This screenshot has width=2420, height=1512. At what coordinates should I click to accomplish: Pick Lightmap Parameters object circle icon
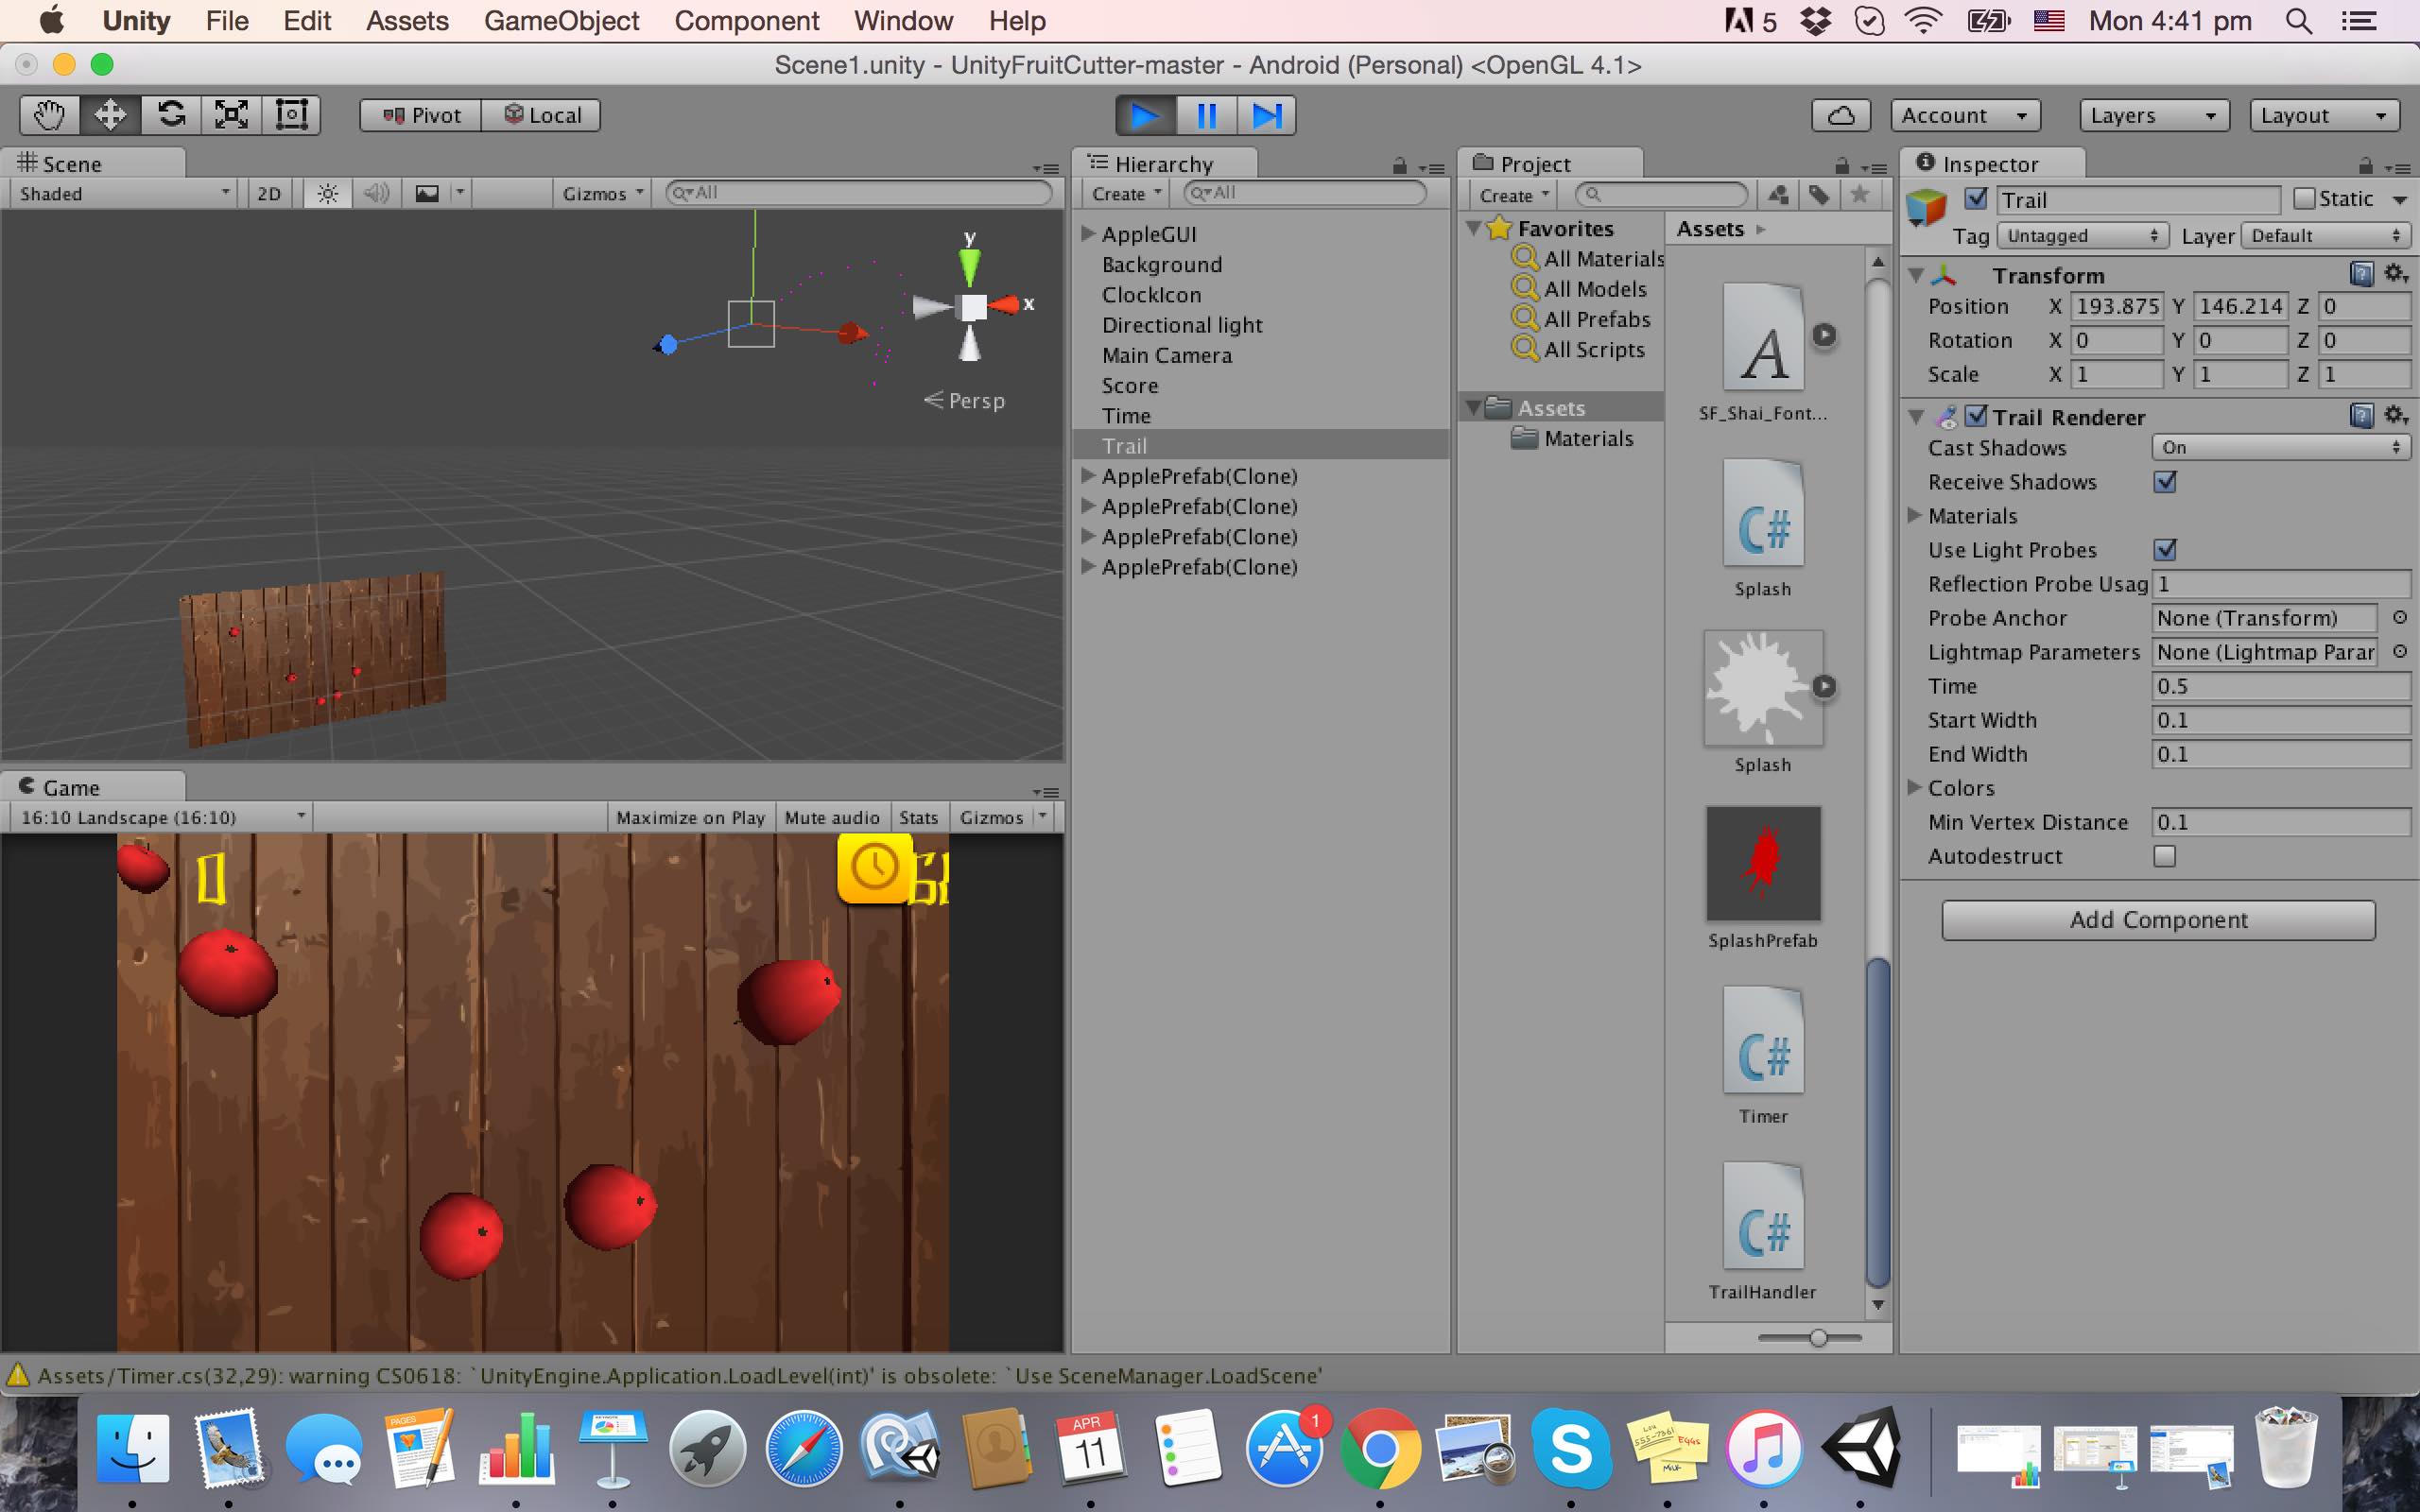point(2399,652)
